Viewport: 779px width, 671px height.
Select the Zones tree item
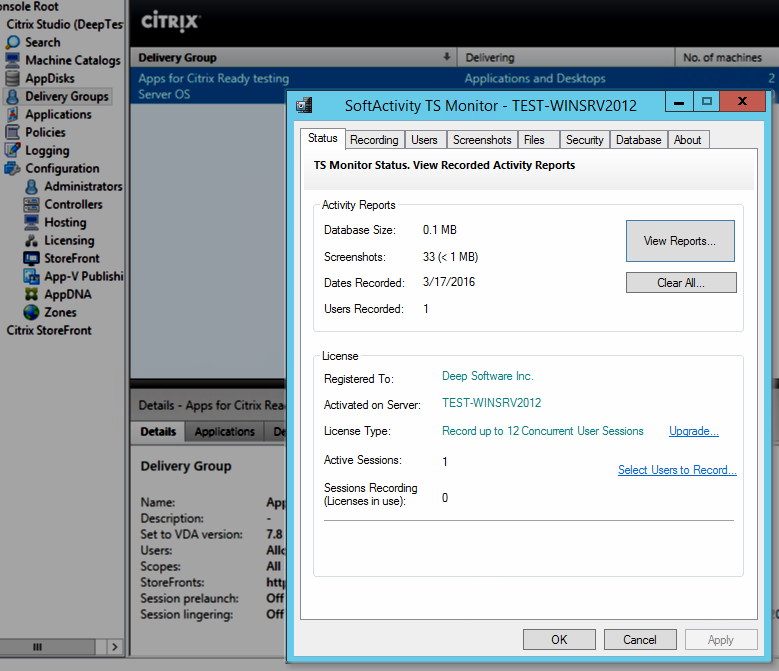coord(60,312)
